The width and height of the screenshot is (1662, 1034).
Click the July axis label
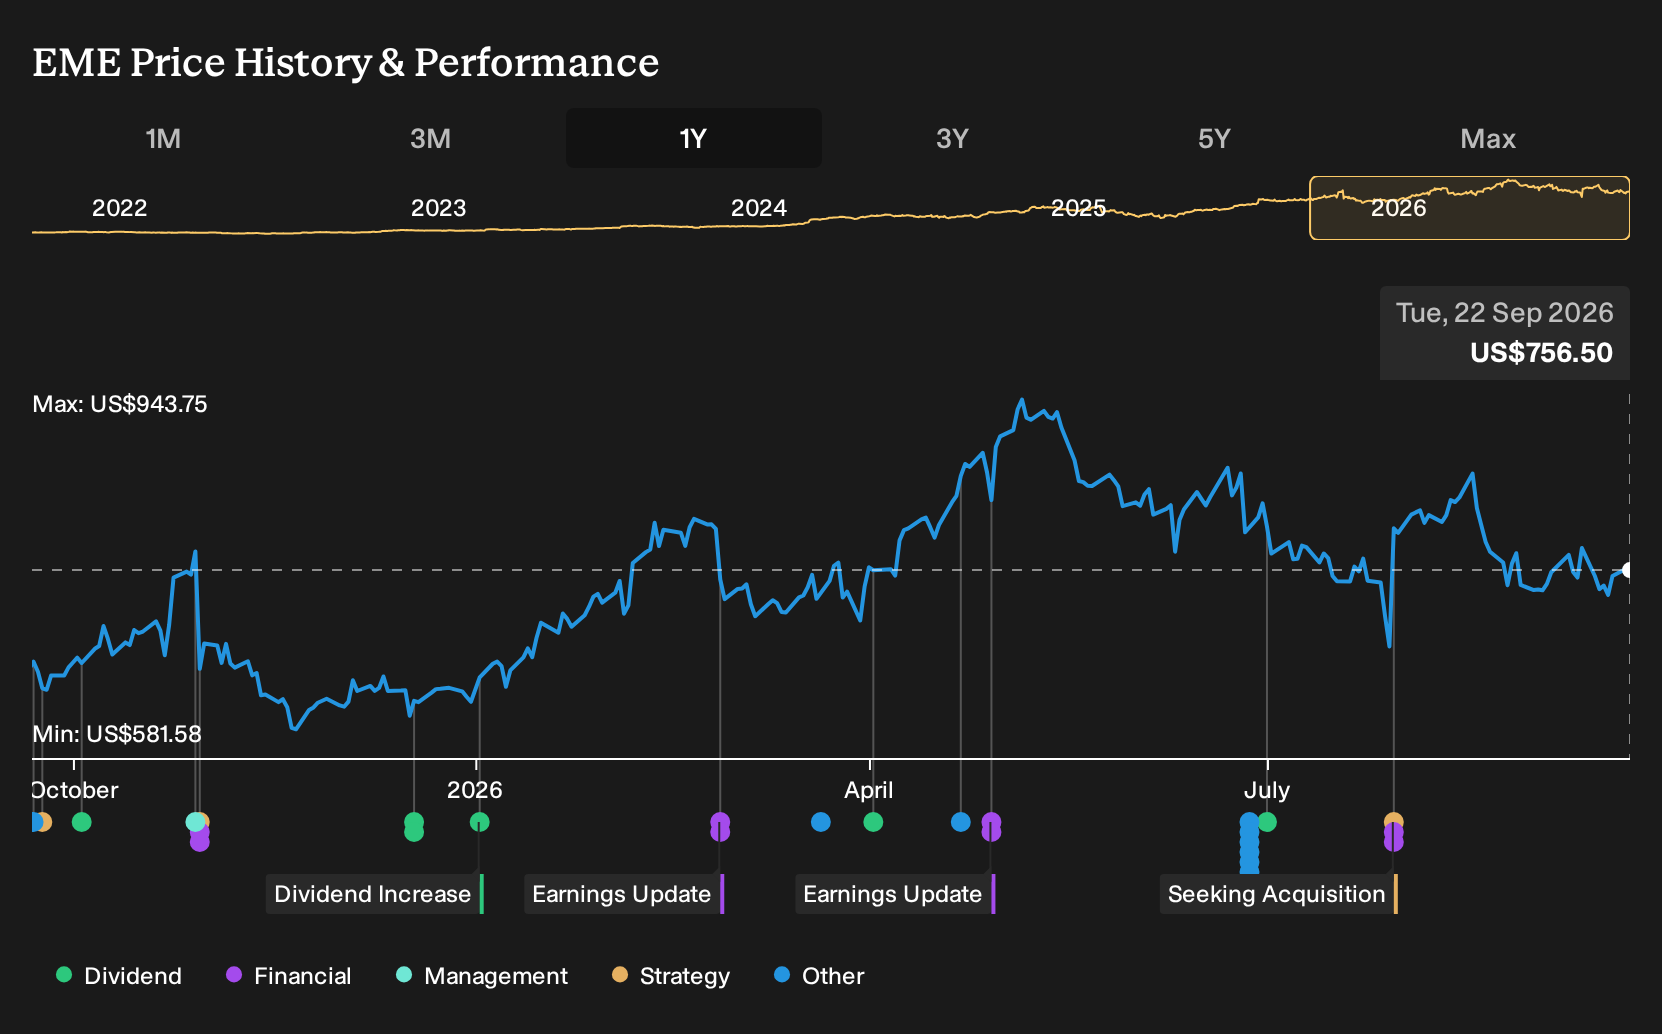[1267, 790]
